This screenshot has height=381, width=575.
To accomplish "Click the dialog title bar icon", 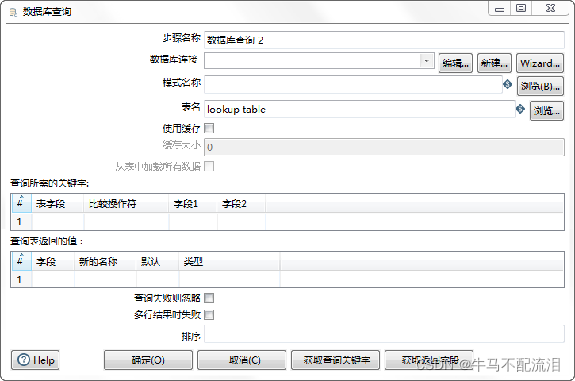I will click(13, 13).
